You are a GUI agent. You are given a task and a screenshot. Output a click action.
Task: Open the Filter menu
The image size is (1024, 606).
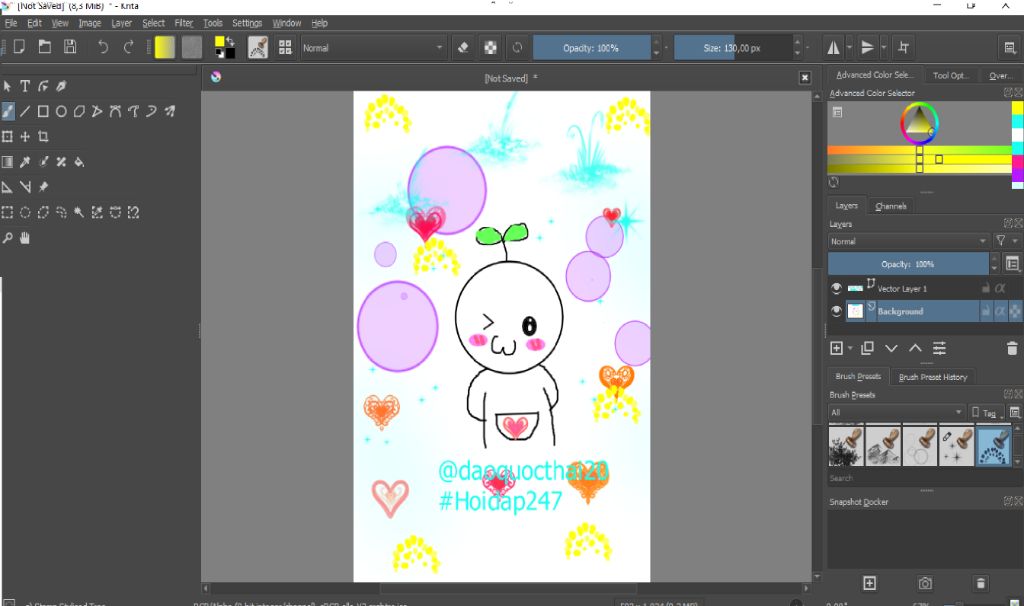coord(184,23)
